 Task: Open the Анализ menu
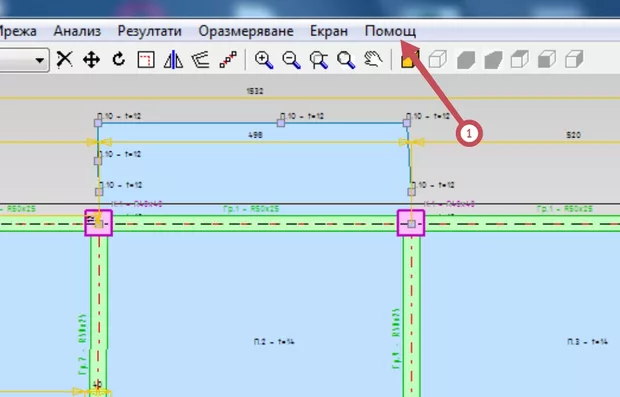pyautogui.click(x=77, y=31)
